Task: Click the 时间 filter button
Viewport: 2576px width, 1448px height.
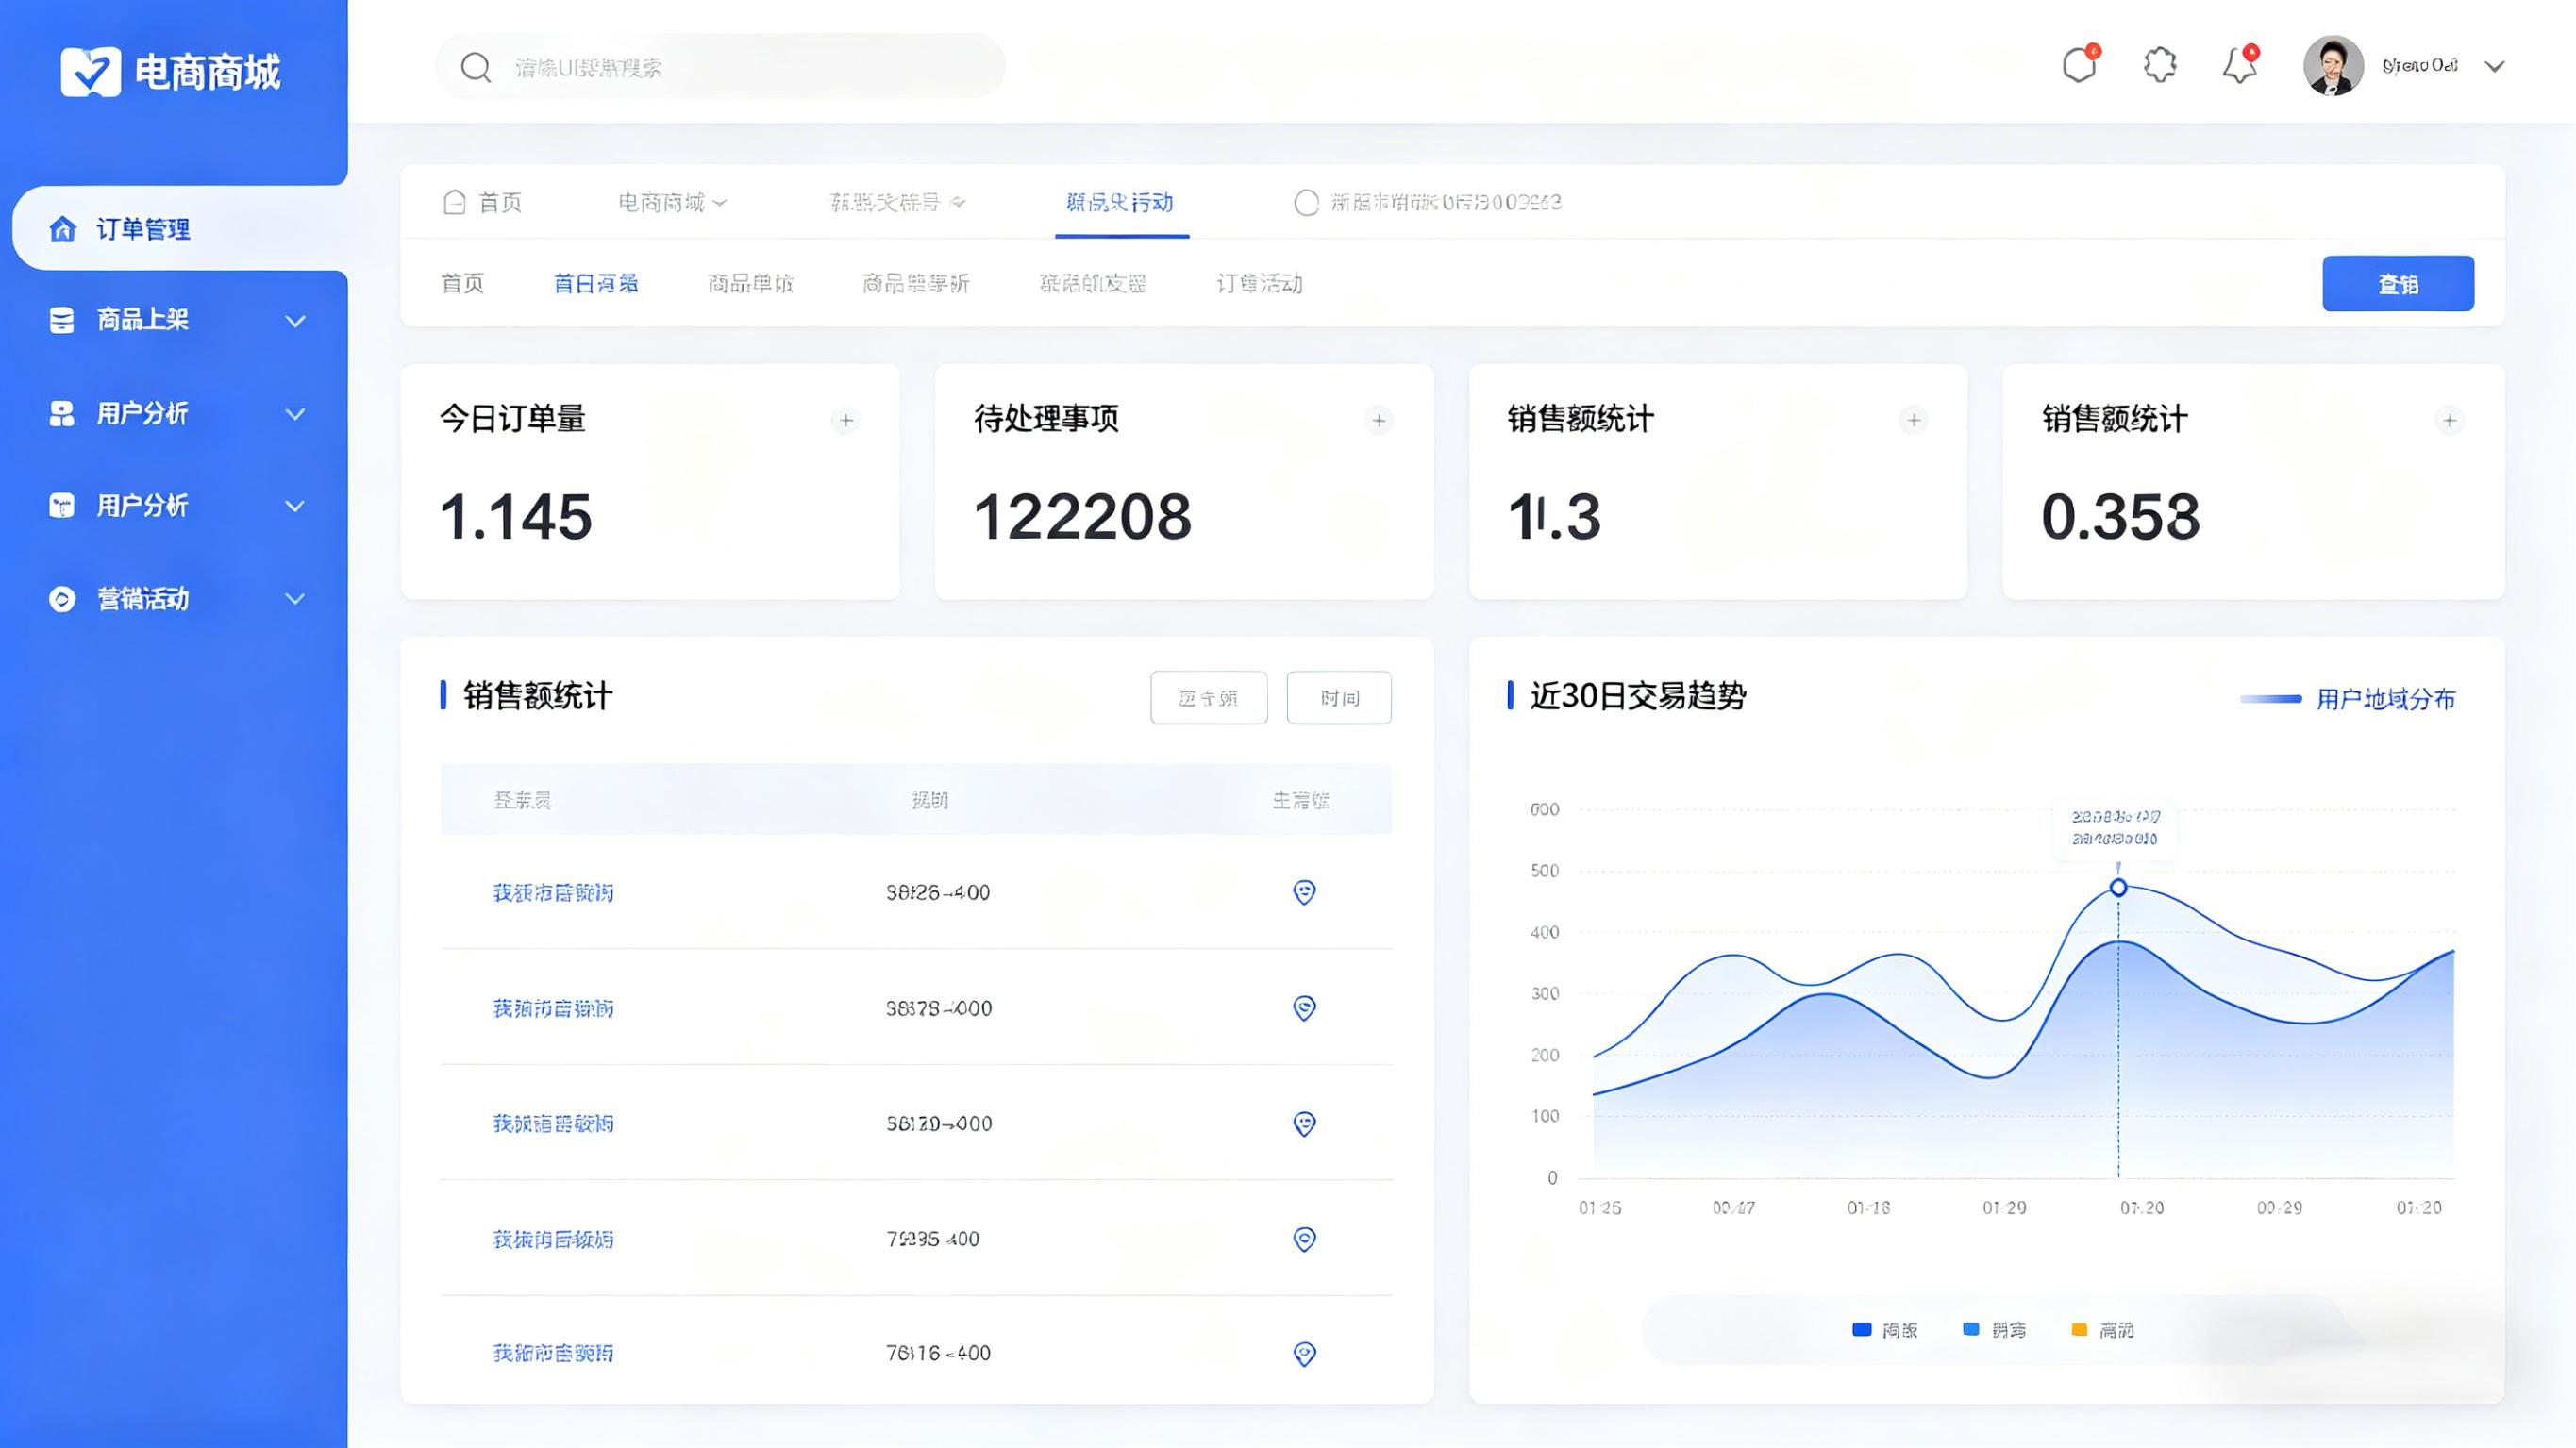Action: click(x=1339, y=698)
